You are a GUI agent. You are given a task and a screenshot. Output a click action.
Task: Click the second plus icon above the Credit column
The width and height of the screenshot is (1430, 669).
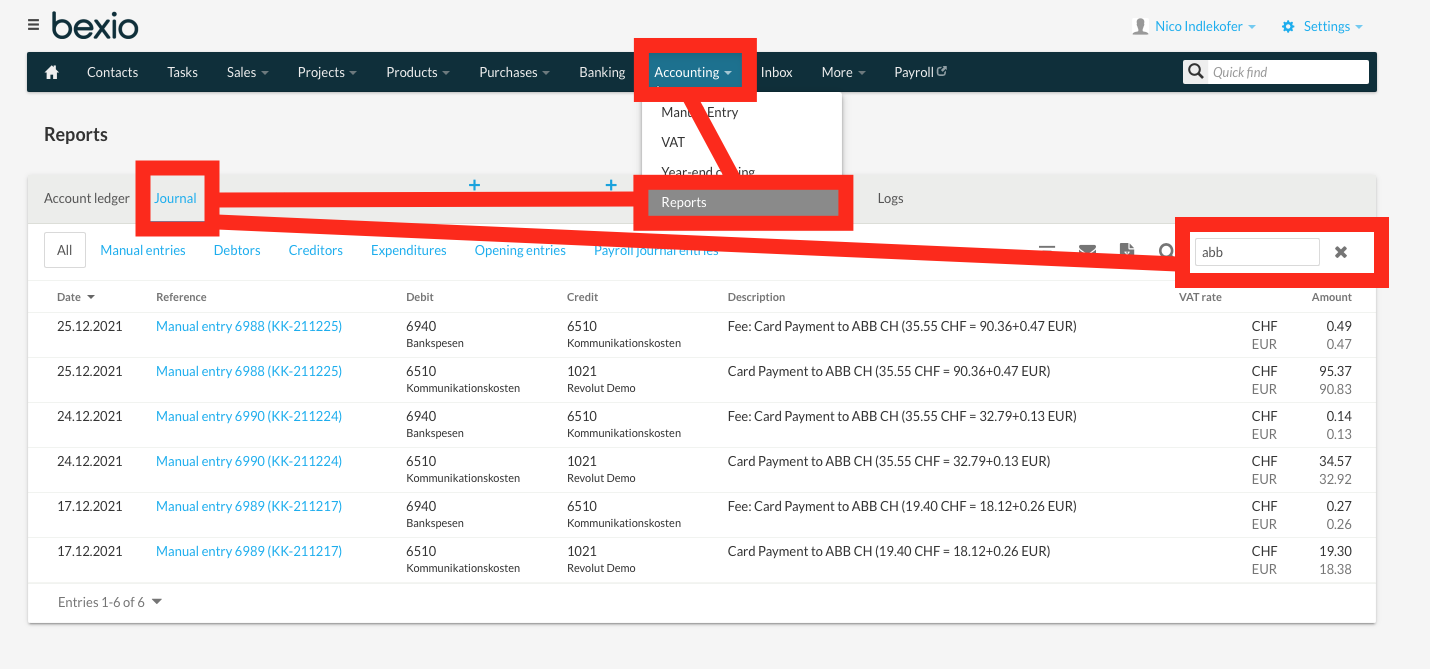coord(610,185)
